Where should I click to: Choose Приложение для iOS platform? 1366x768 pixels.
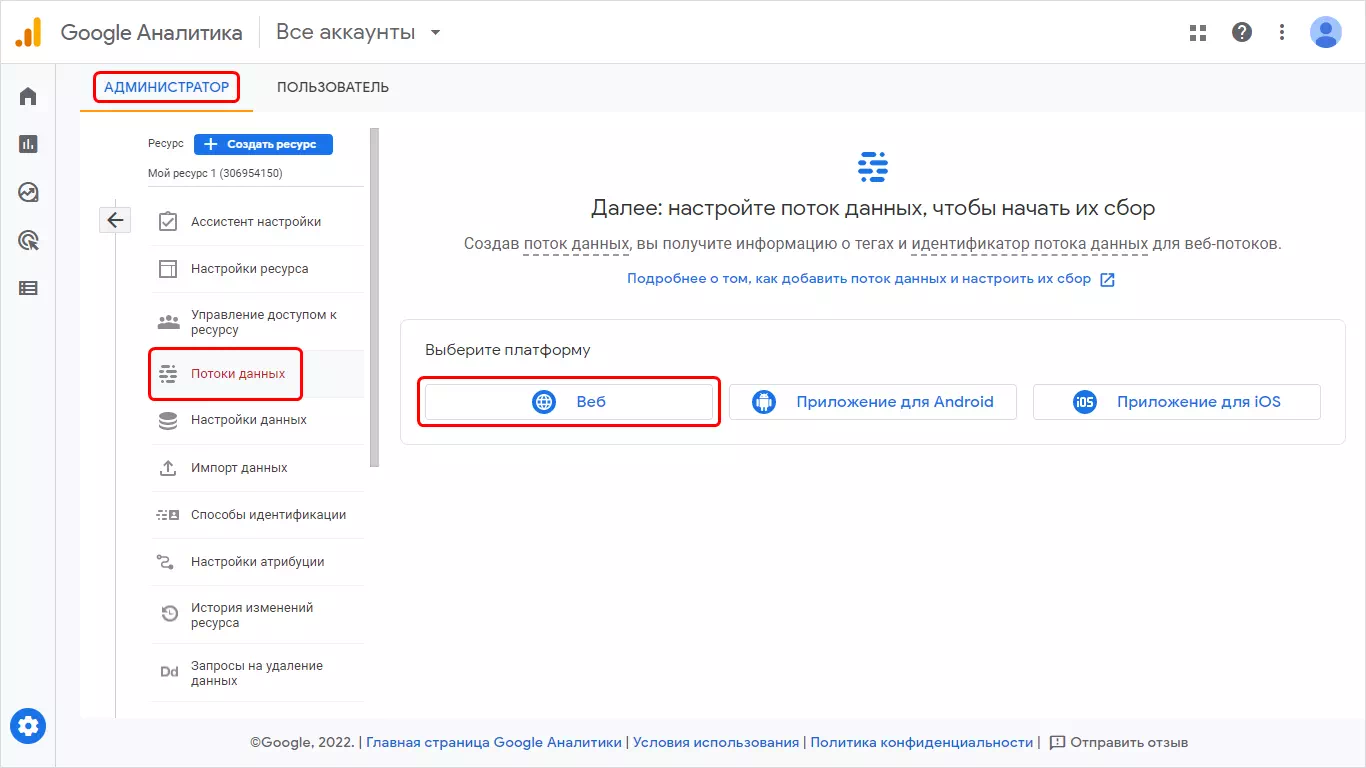[1177, 402]
